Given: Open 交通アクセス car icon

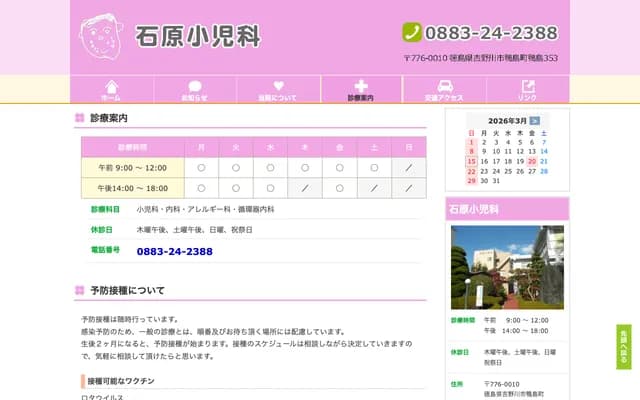Looking at the screenshot, I should pos(444,87).
